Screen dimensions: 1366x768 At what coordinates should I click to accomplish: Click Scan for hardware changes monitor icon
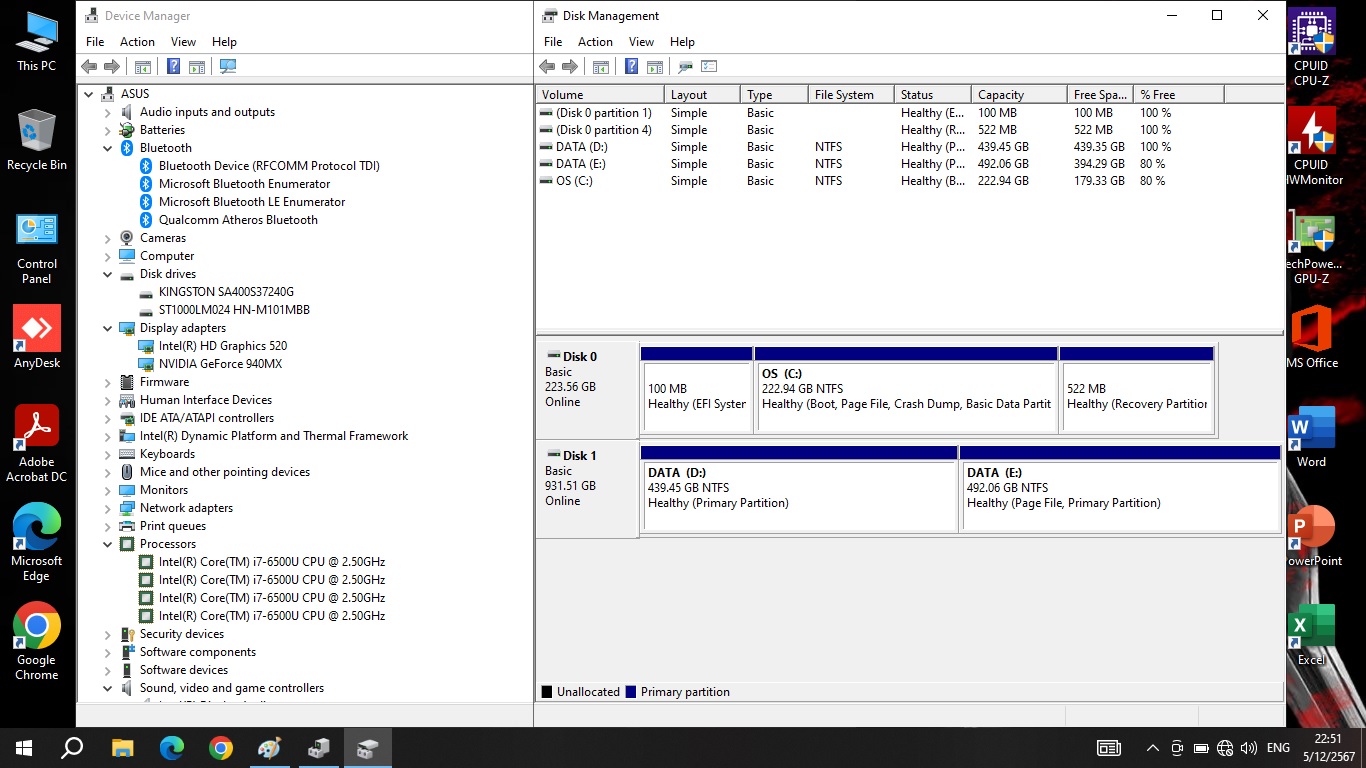[x=228, y=67]
